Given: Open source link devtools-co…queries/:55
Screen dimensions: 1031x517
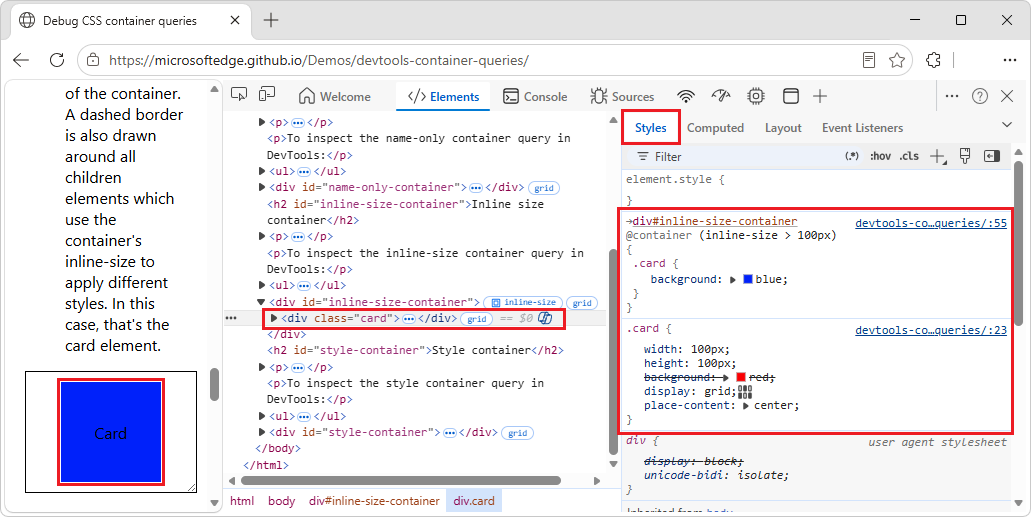Looking at the screenshot, I should pos(931,223).
